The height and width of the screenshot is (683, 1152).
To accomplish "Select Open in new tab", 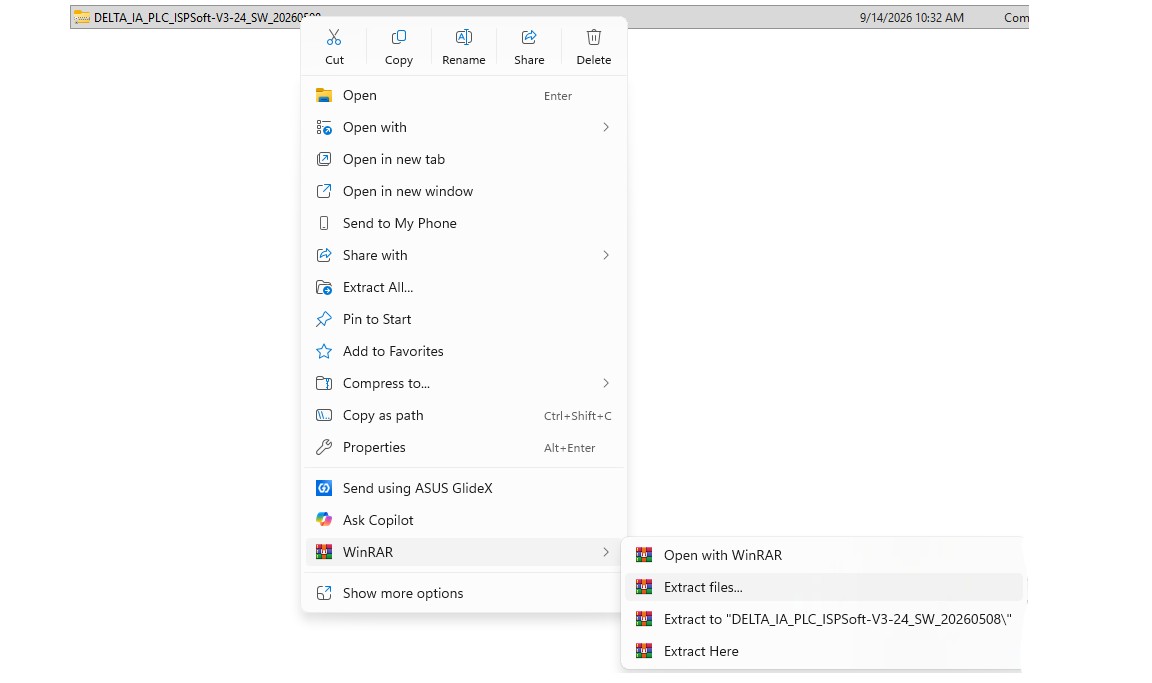I will tap(464, 159).
